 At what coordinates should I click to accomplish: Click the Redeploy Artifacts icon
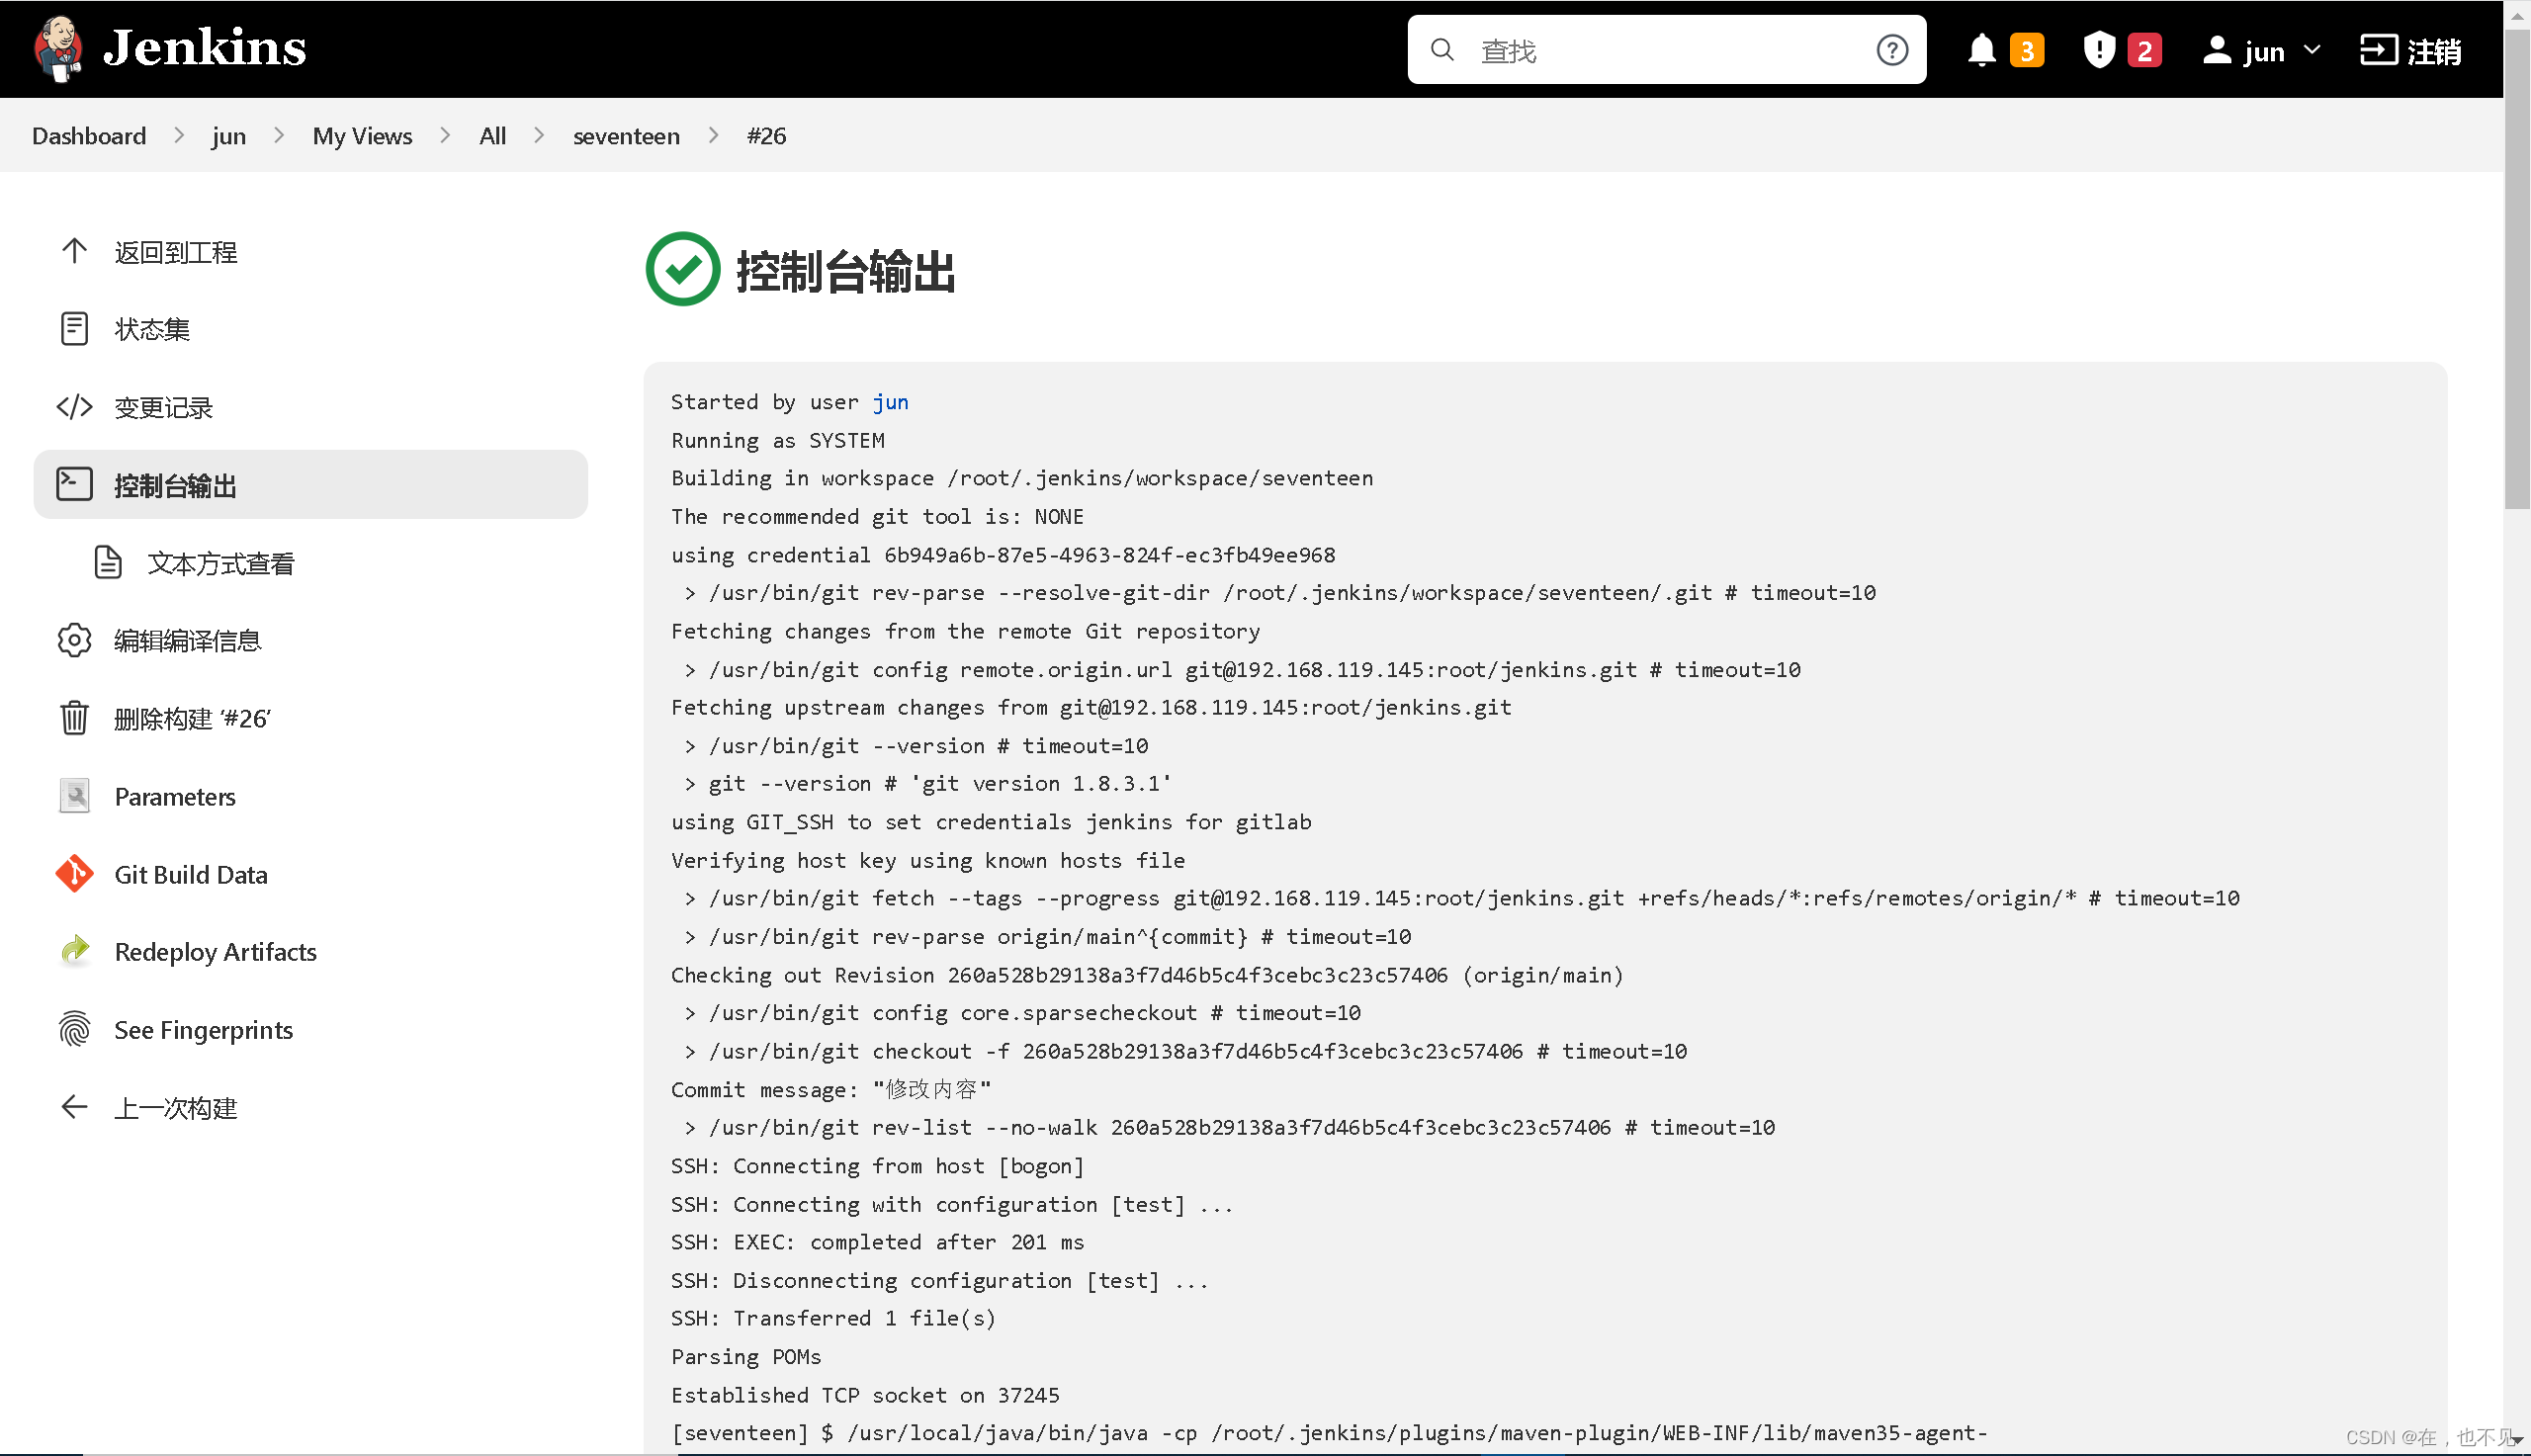(74, 951)
